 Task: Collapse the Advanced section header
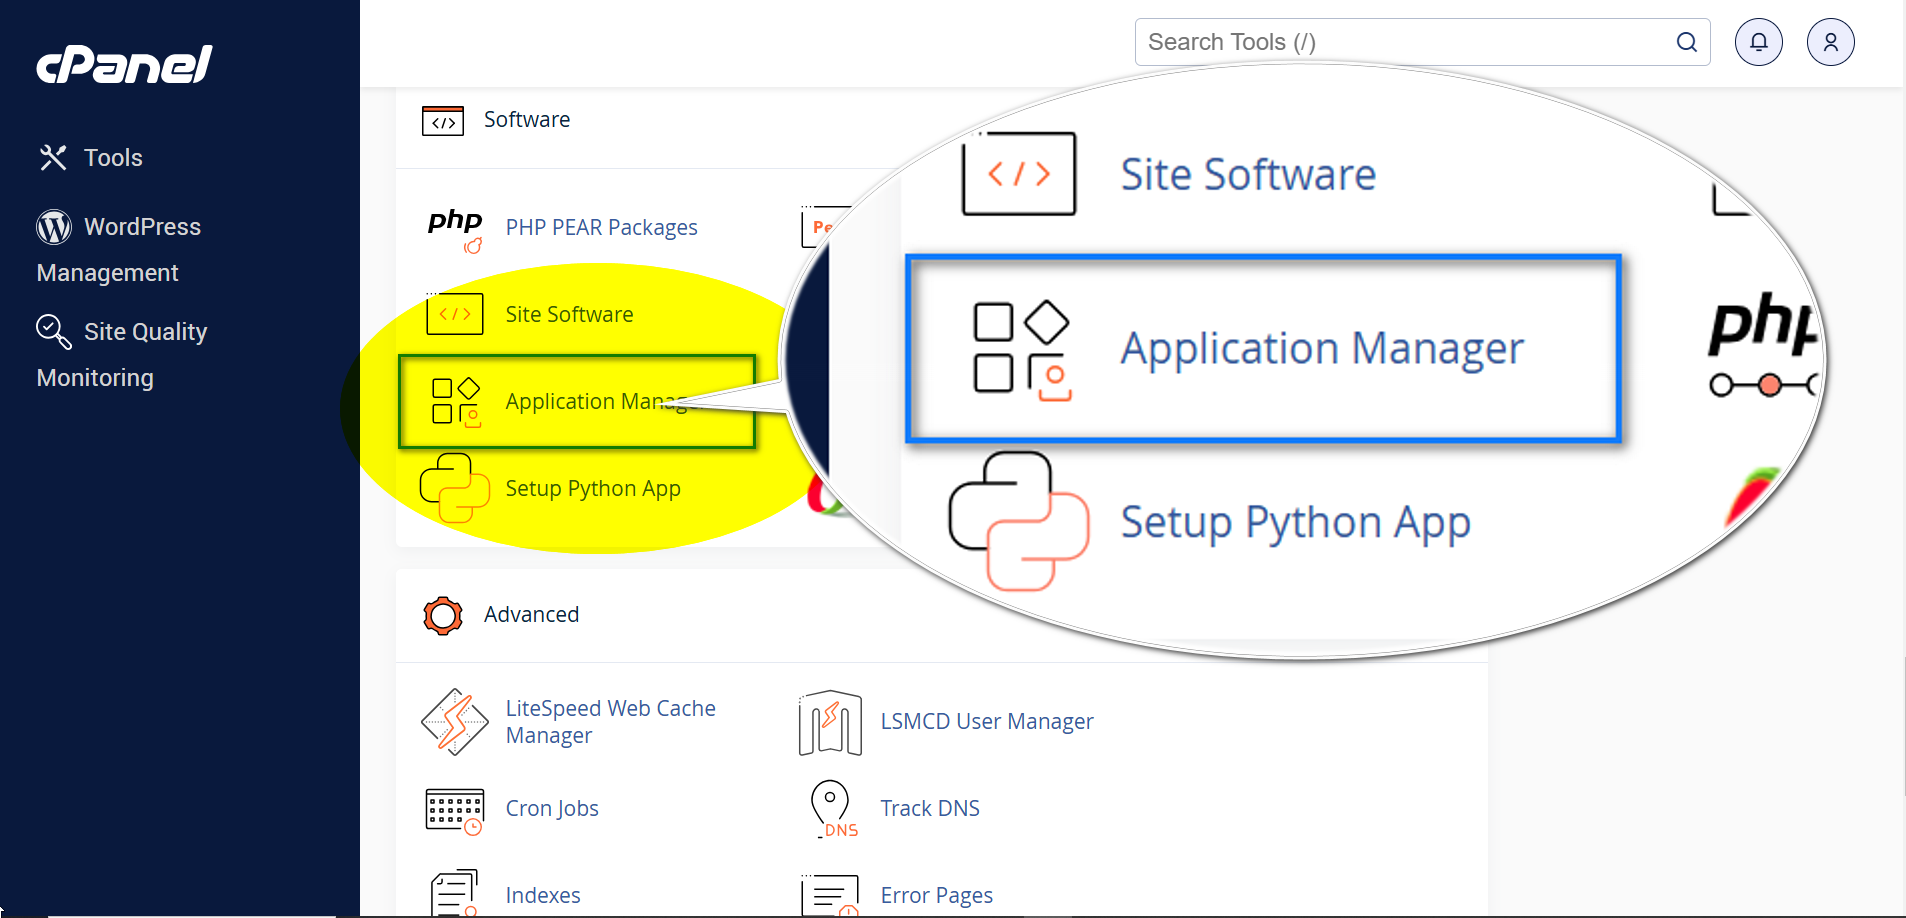tap(531, 615)
